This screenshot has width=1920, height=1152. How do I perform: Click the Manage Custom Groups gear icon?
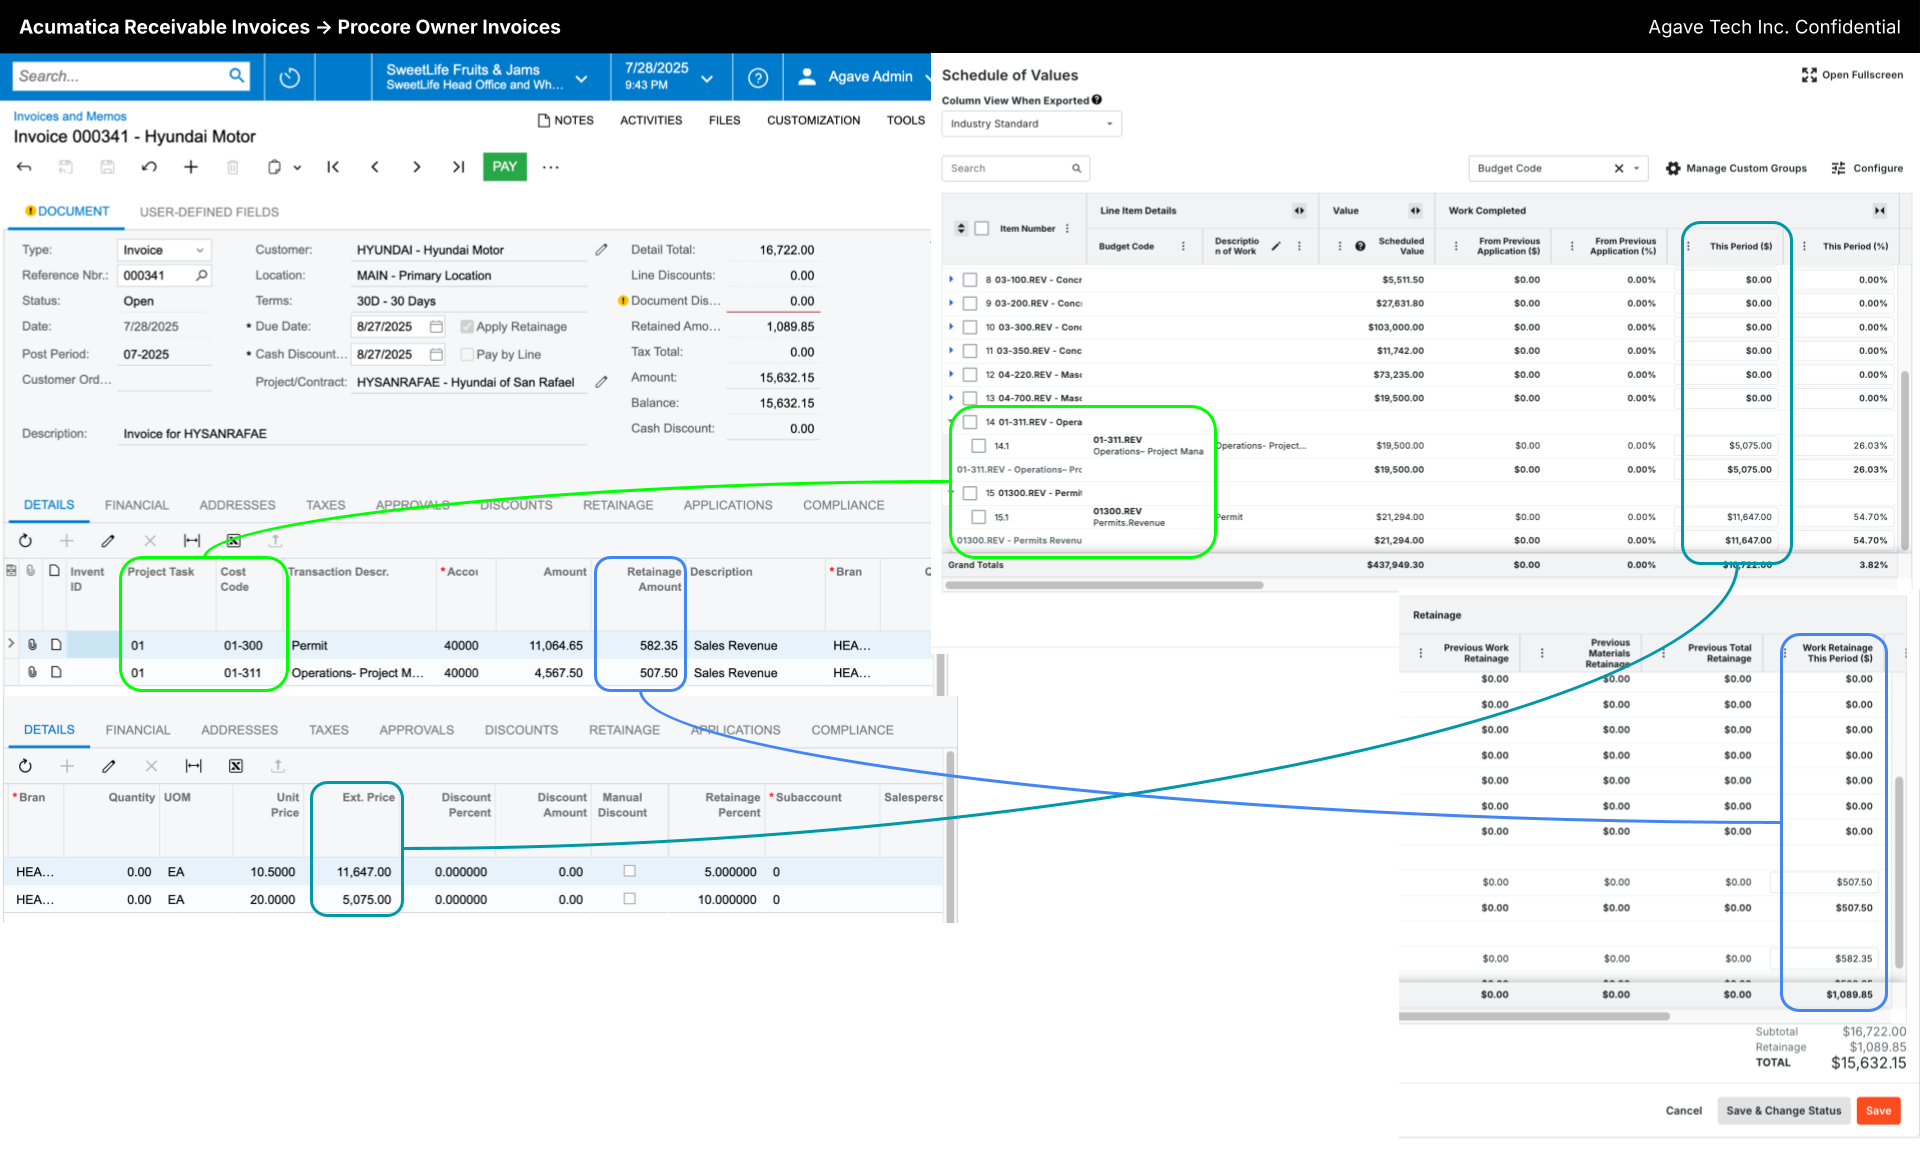pyautogui.click(x=1673, y=168)
